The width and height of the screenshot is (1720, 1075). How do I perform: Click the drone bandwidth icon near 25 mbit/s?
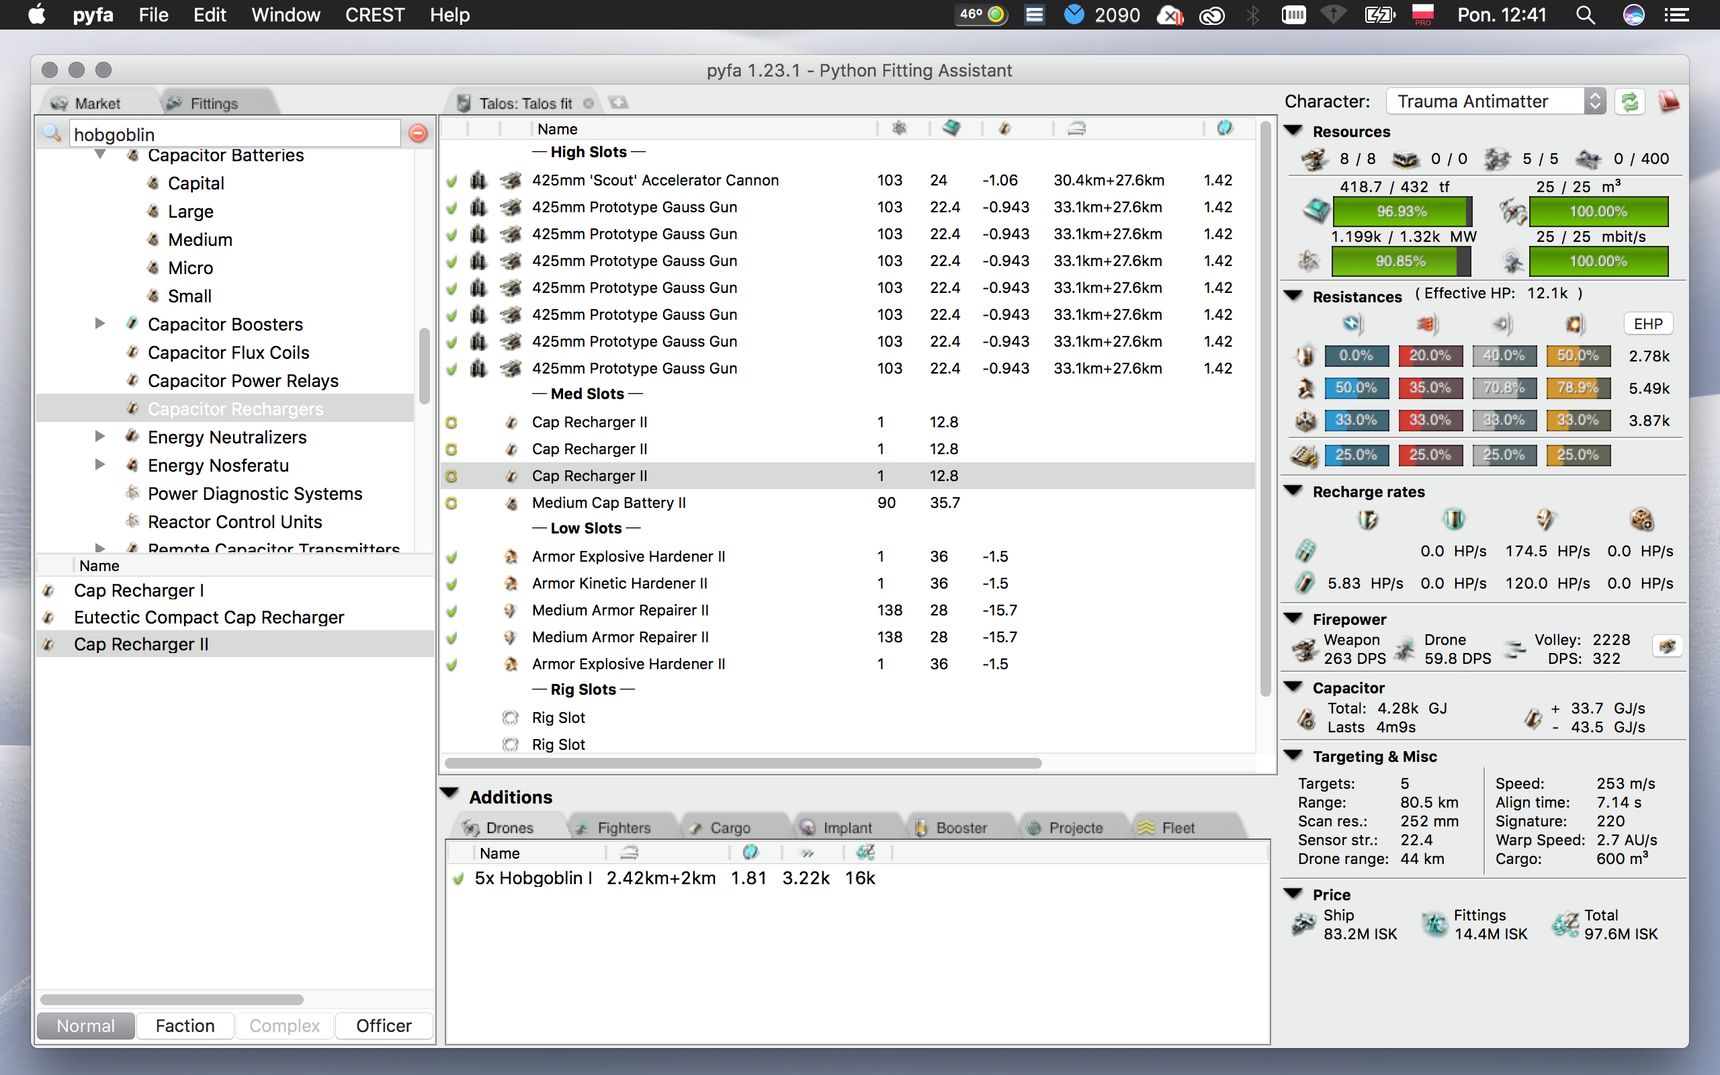[x=1512, y=261]
